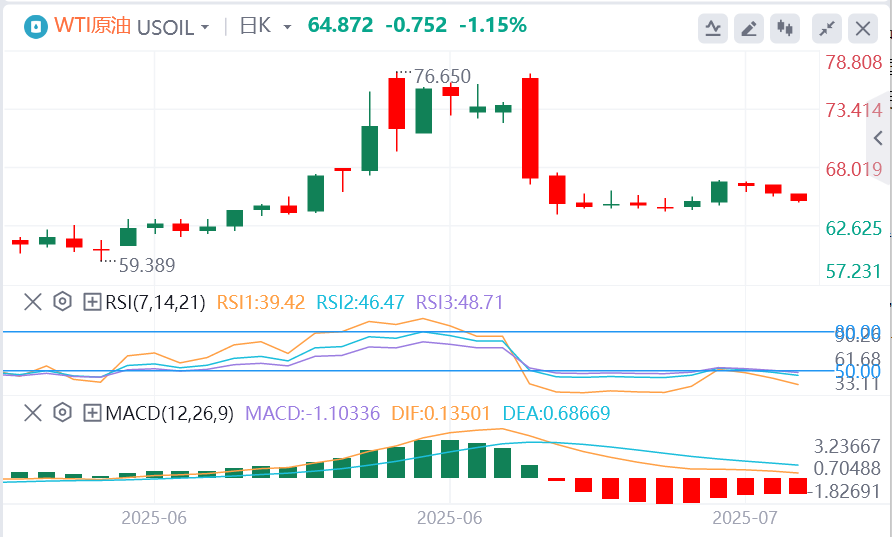The width and height of the screenshot is (892, 537).
Task: Click the collapse fullscreen arrows icon
Action: (827, 28)
